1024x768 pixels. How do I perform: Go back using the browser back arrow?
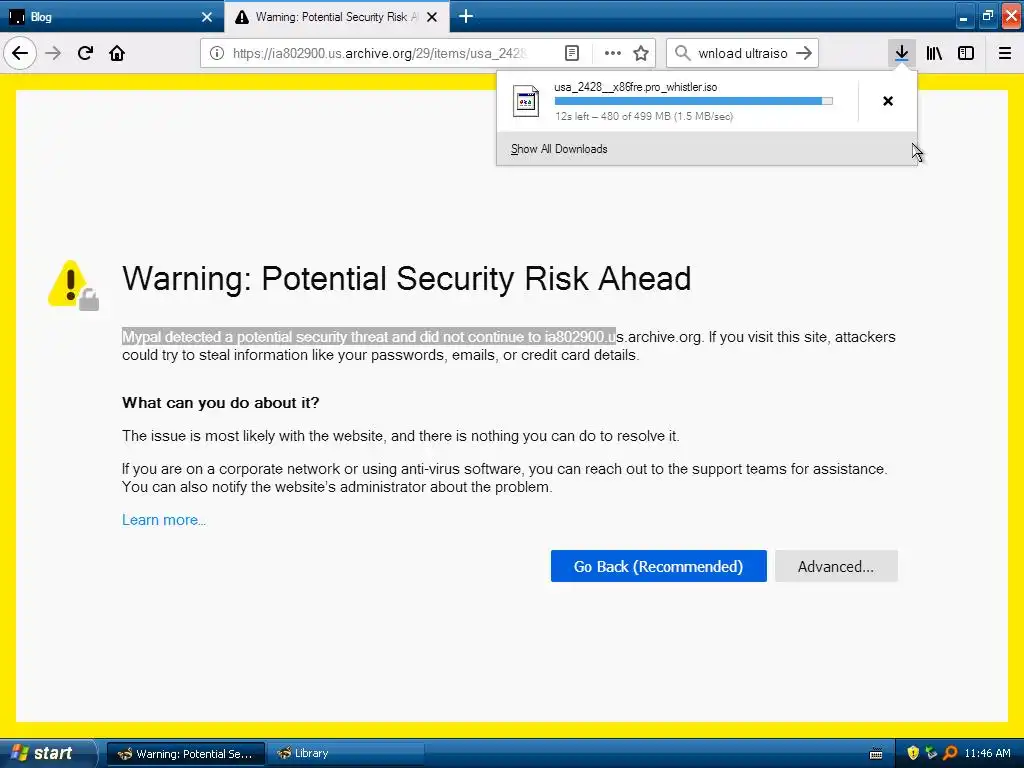click(x=20, y=53)
